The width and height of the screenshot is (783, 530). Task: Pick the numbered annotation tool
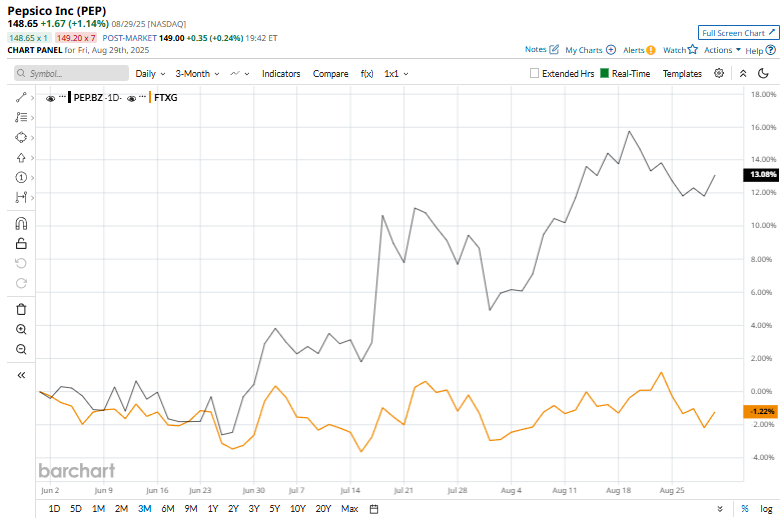point(21,177)
